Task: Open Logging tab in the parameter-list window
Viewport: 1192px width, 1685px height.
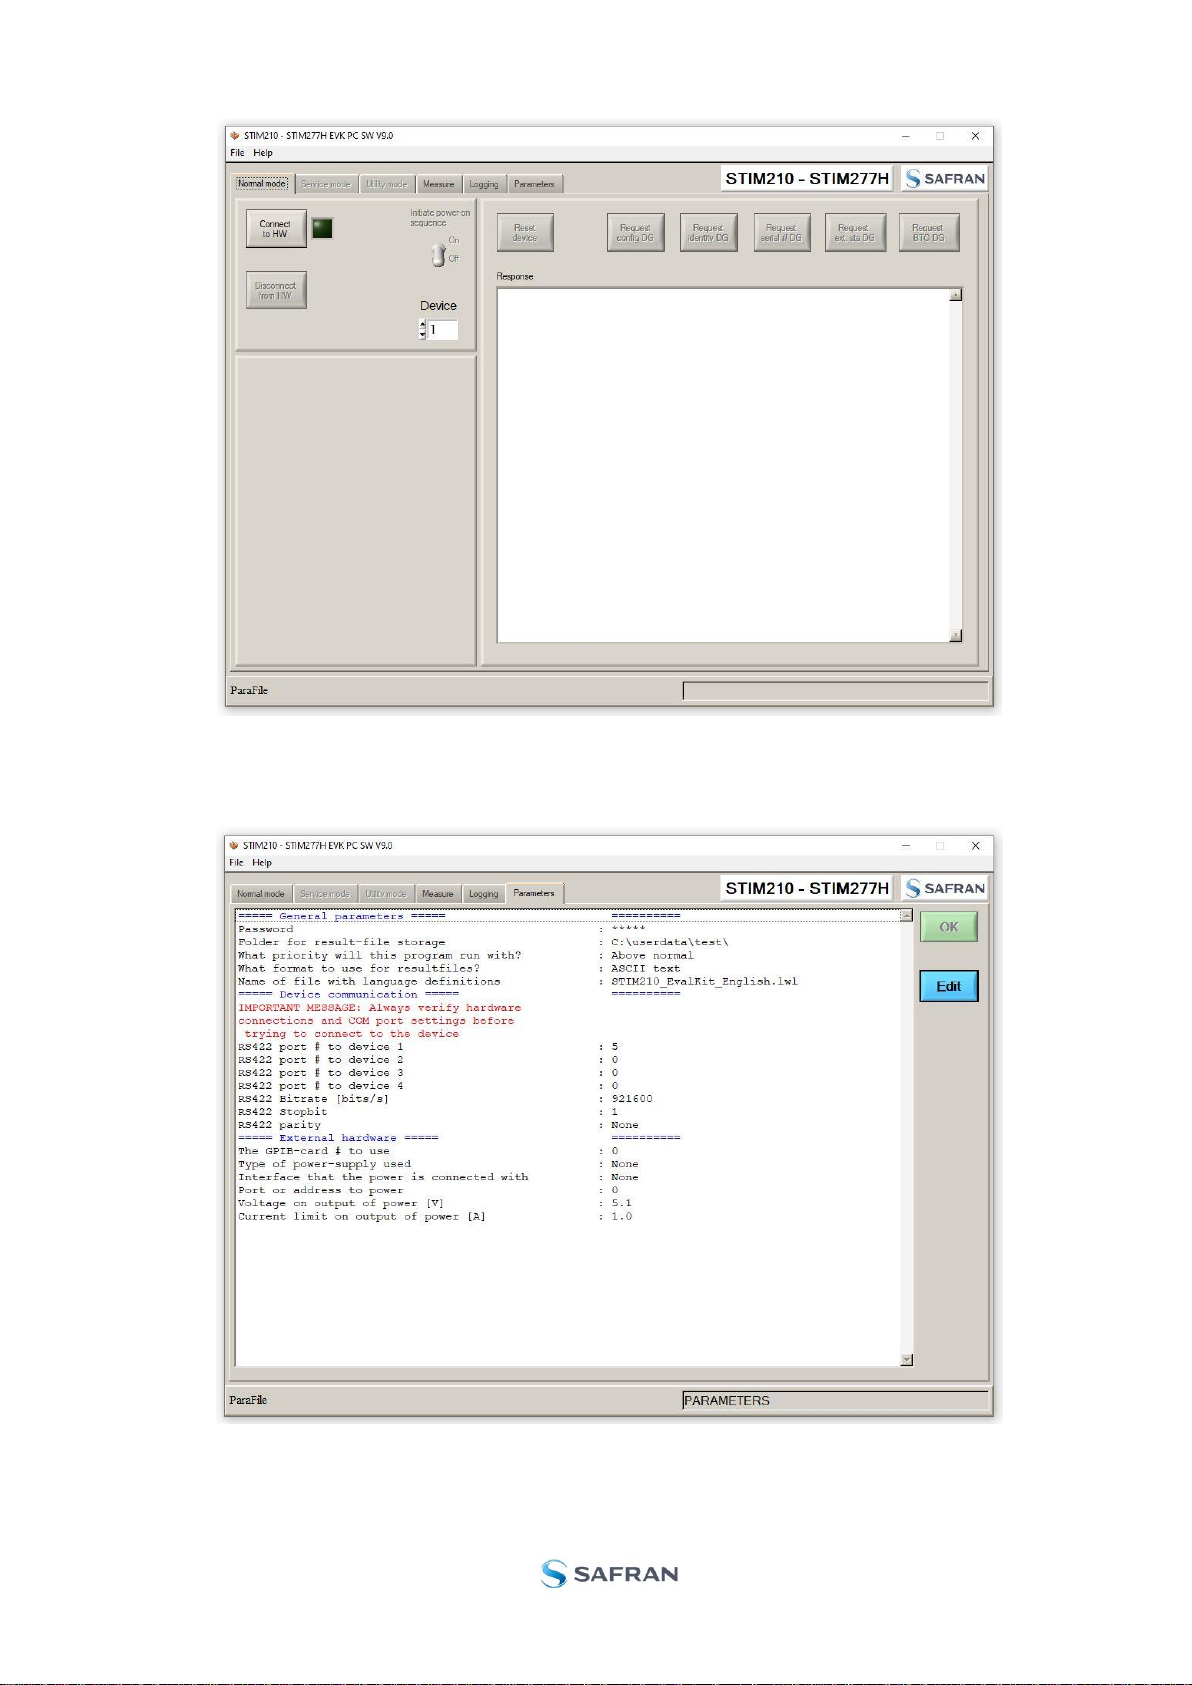Action: pyautogui.click(x=484, y=894)
